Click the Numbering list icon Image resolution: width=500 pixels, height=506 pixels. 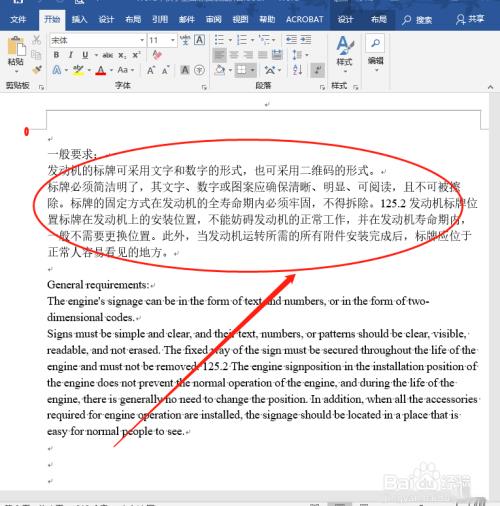point(242,40)
